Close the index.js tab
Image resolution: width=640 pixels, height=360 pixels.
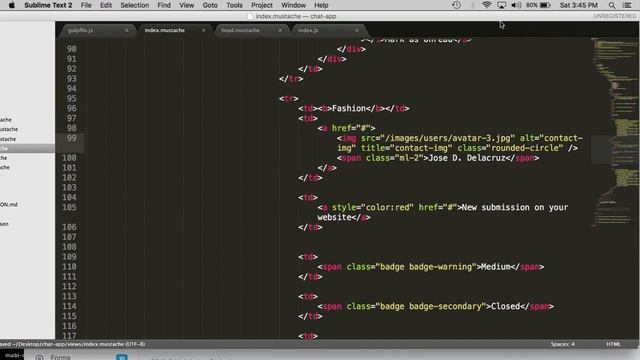click(357, 30)
